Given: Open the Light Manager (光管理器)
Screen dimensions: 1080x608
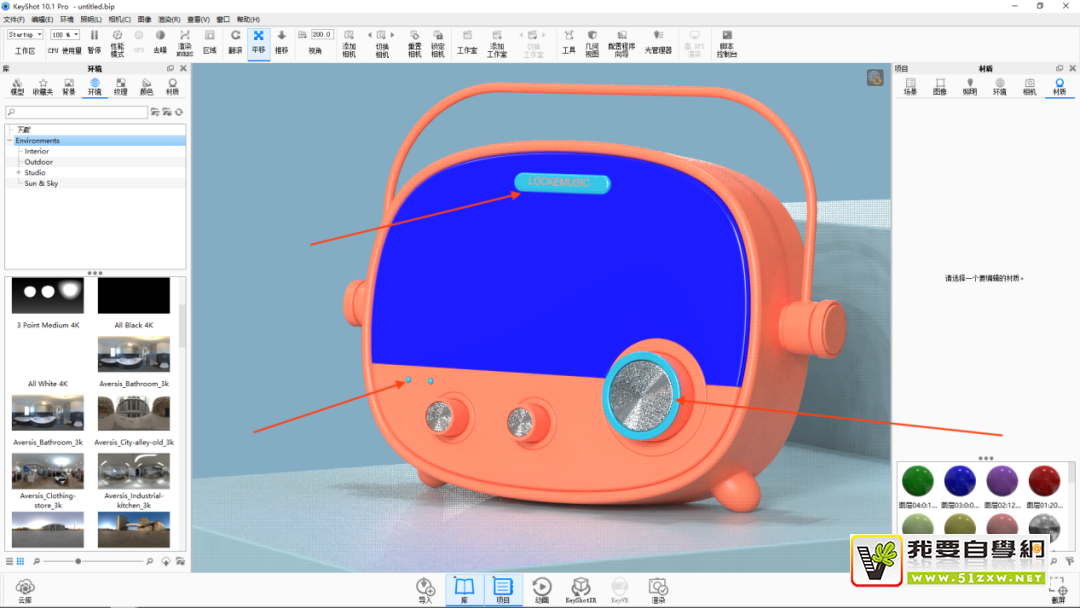Looking at the screenshot, I should (658, 40).
